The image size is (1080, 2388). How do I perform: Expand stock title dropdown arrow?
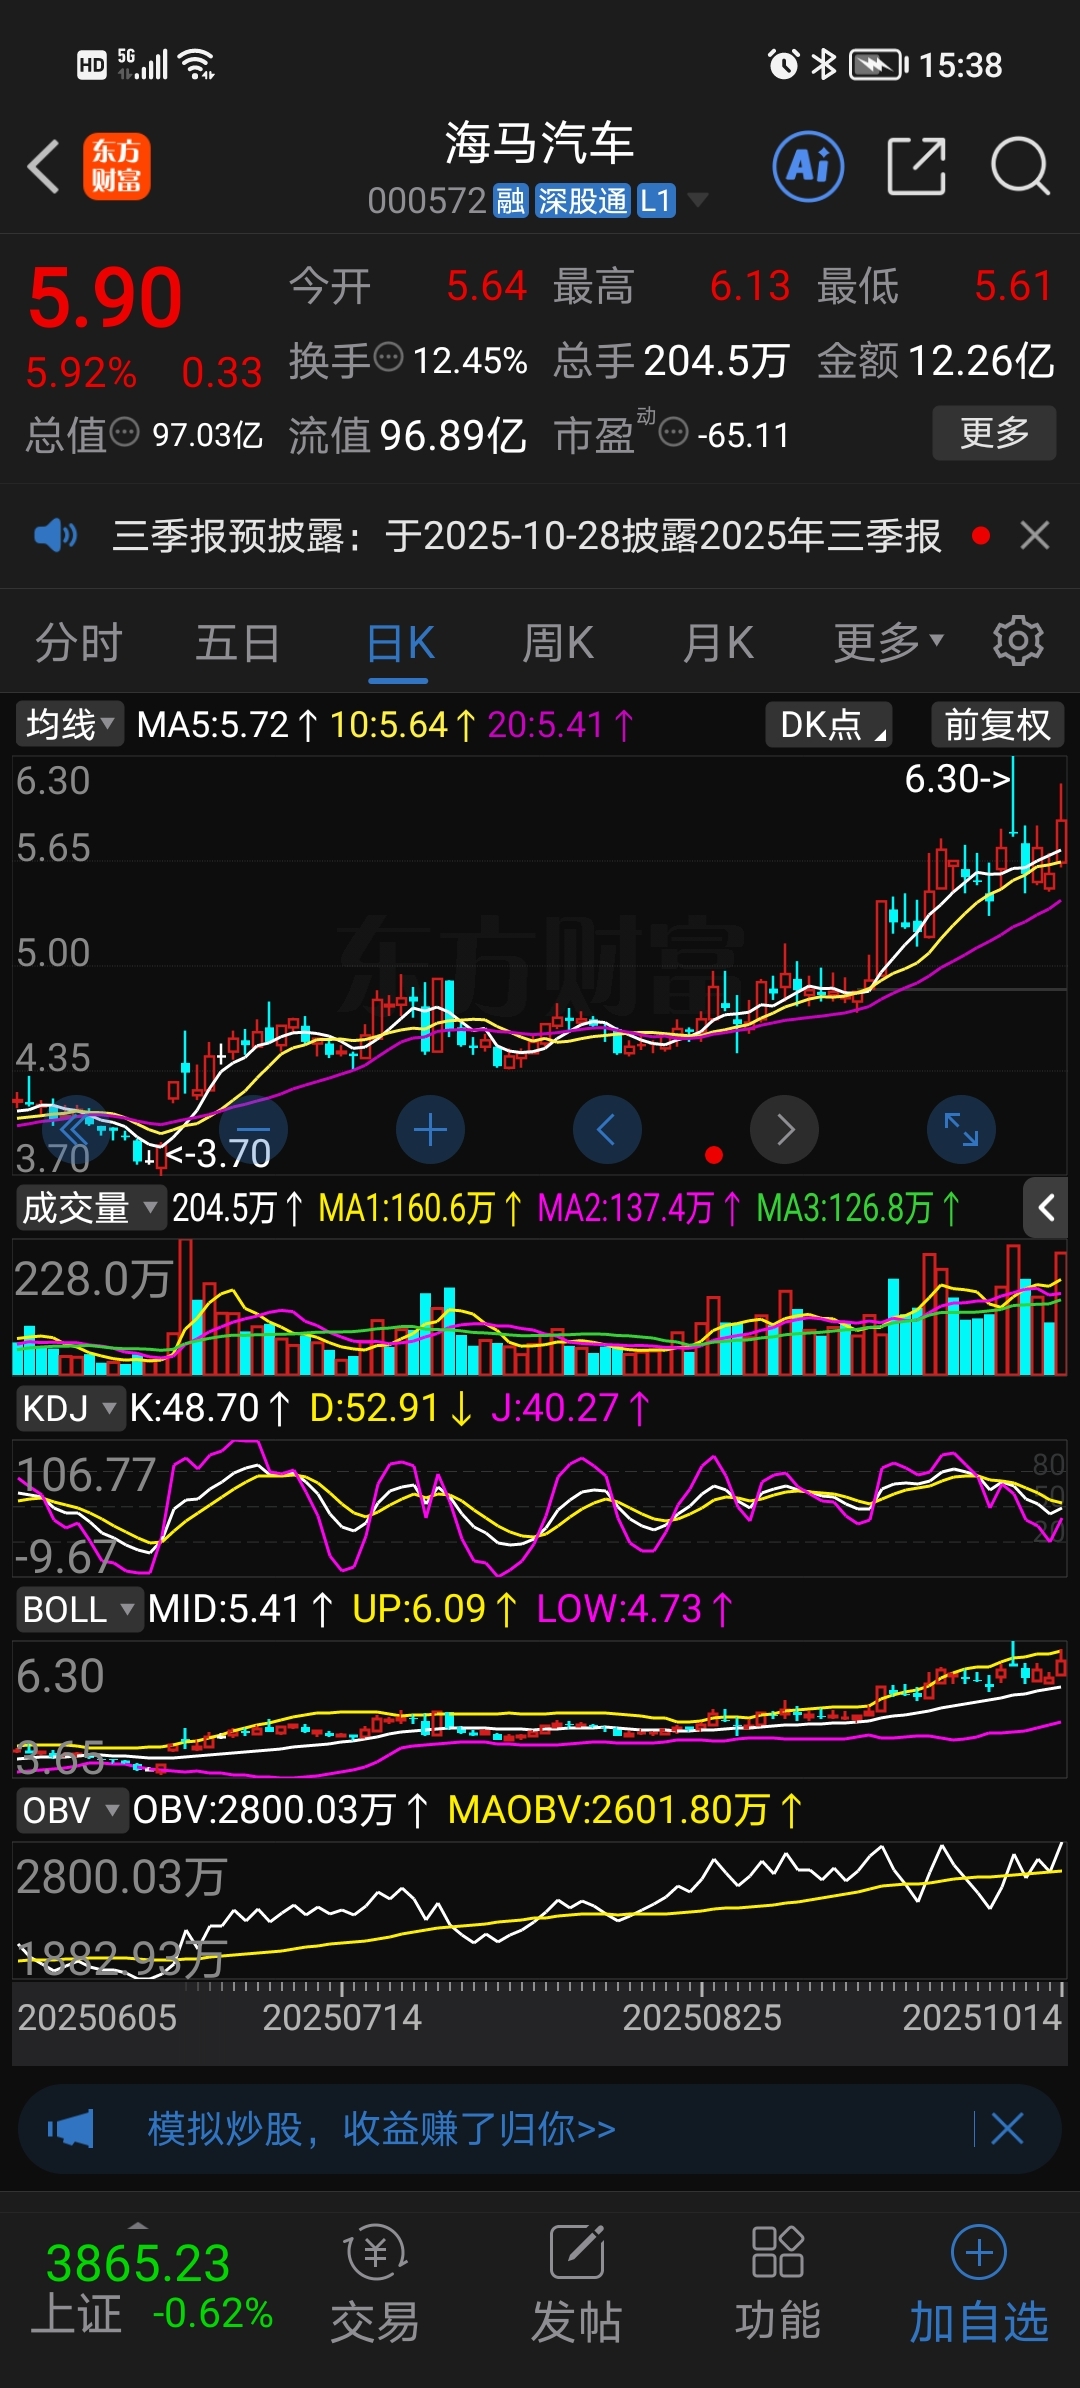697,200
